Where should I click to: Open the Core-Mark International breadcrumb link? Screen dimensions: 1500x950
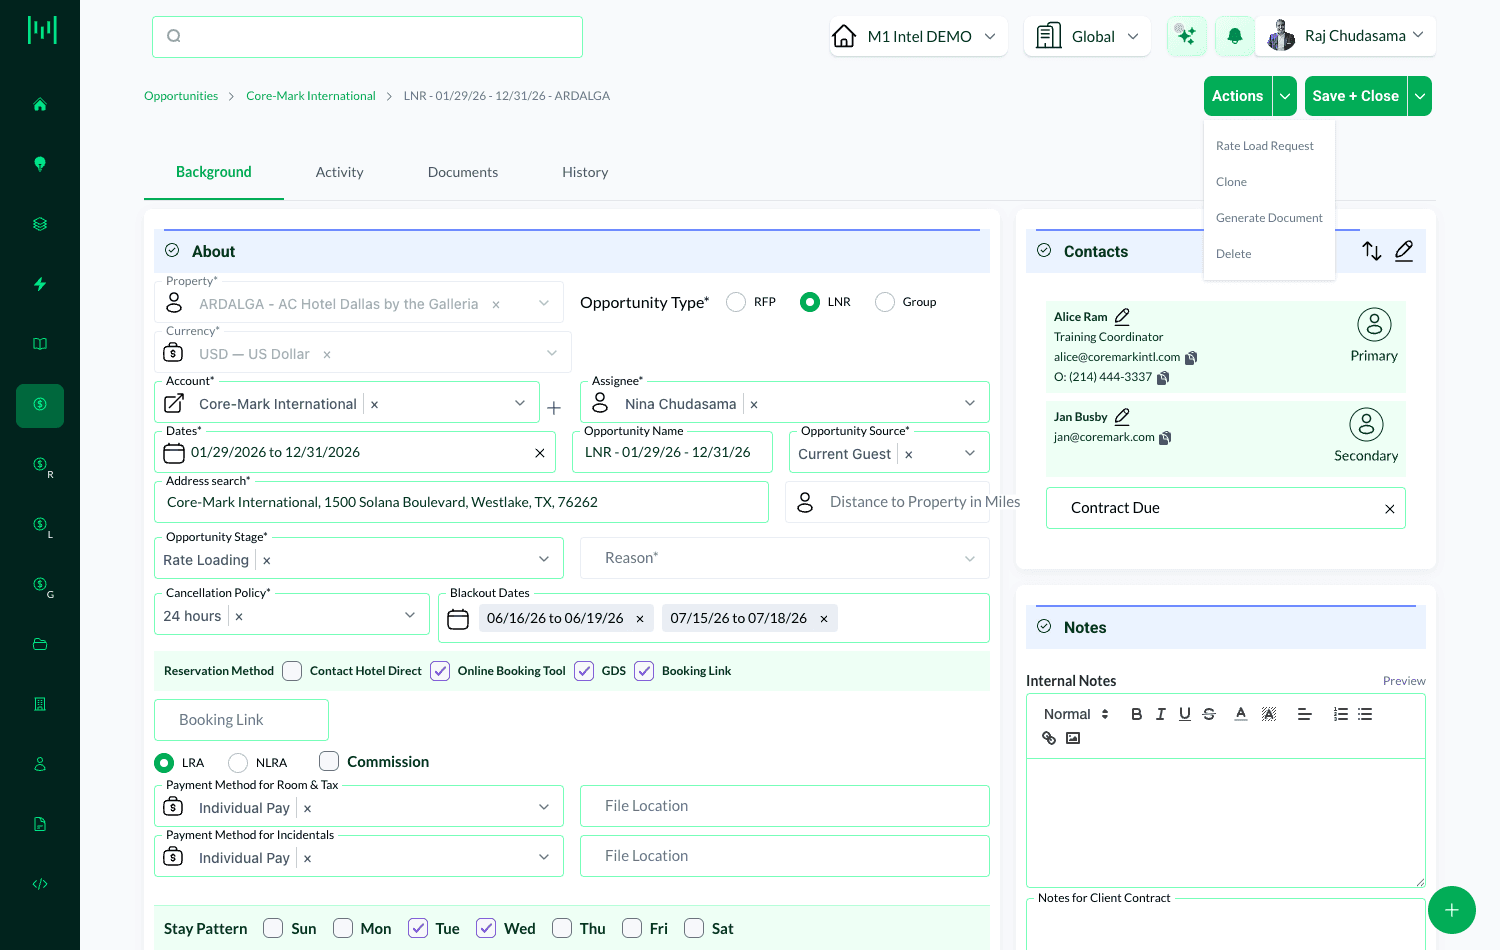pos(311,96)
